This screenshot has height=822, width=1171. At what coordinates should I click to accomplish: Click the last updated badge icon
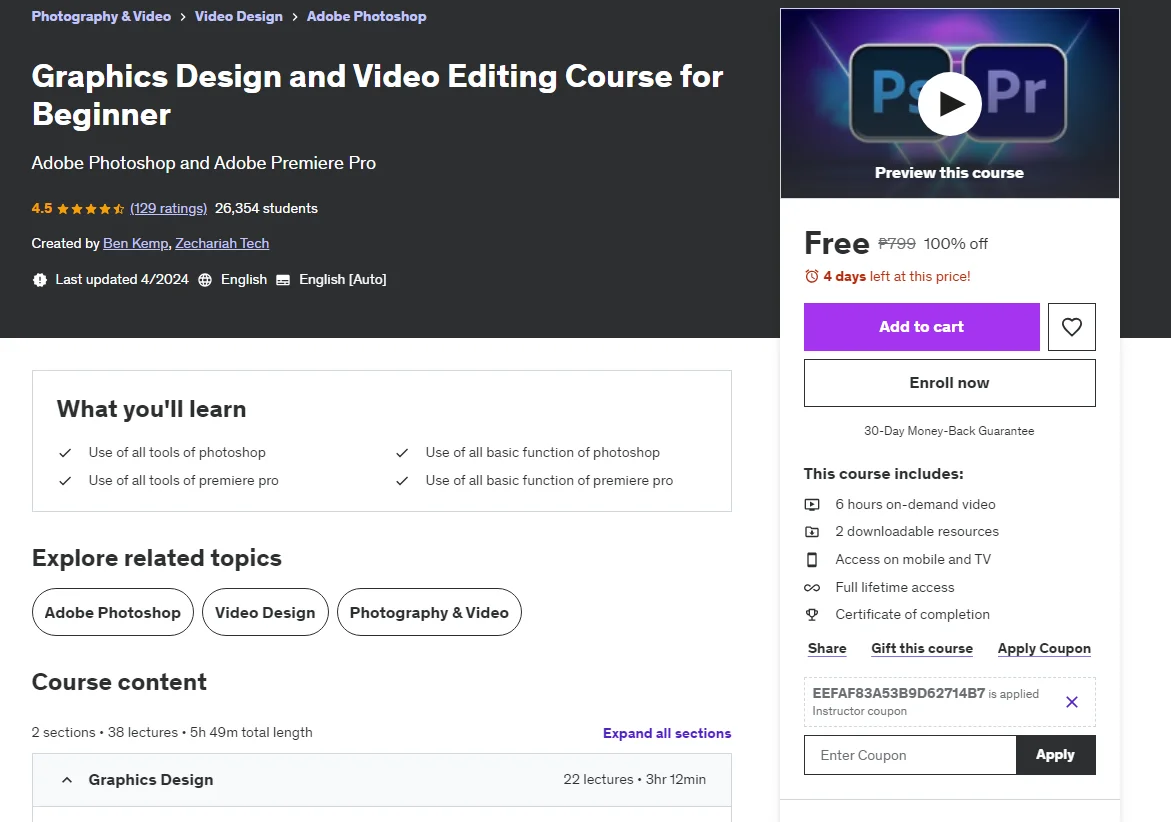coord(40,280)
